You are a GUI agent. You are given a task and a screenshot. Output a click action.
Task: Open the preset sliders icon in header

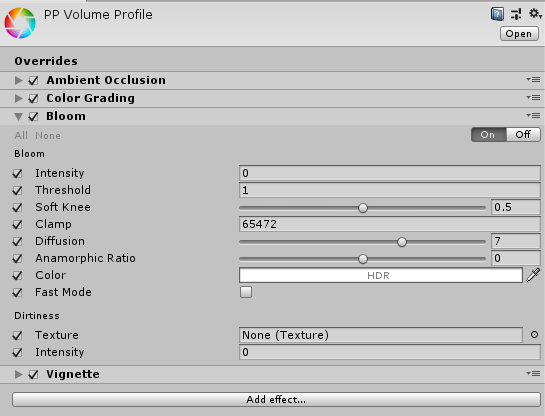coord(516,14)
